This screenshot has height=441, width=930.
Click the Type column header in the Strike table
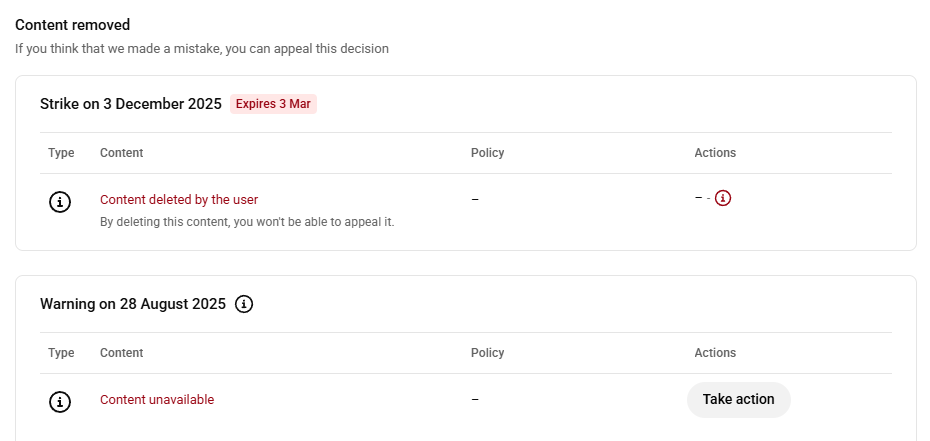tap(61, 153)
